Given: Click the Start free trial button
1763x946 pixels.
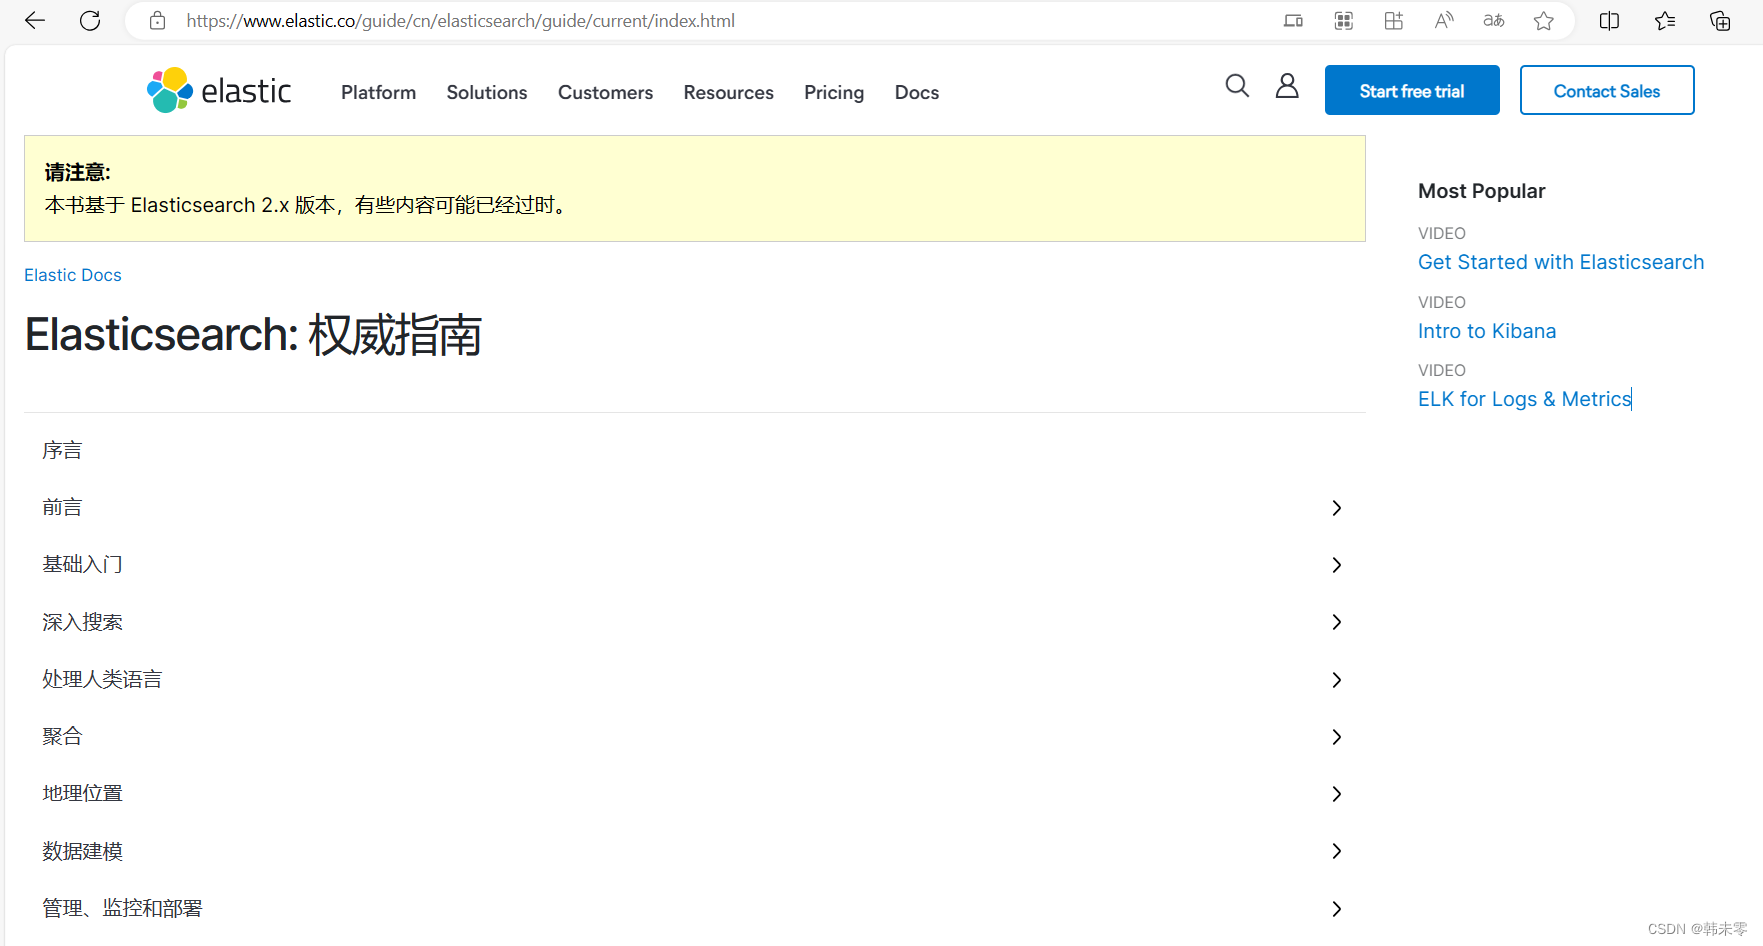Looking at the screenshot, I should coord(1411,90).
